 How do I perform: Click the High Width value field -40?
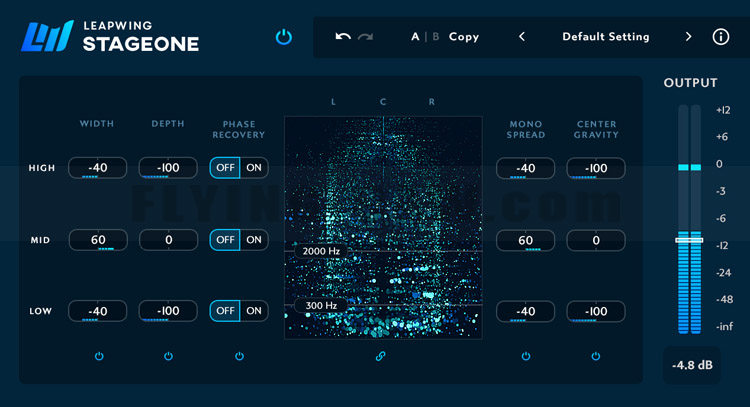point(98,168)
